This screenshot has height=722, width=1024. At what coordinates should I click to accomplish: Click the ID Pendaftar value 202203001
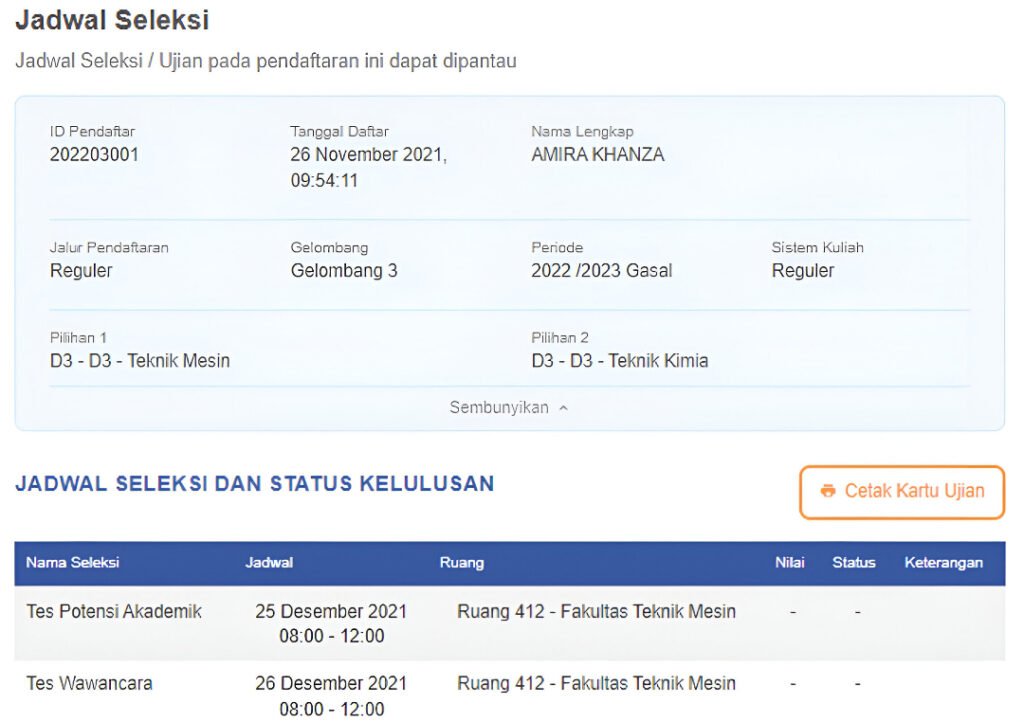coord(94,155)
